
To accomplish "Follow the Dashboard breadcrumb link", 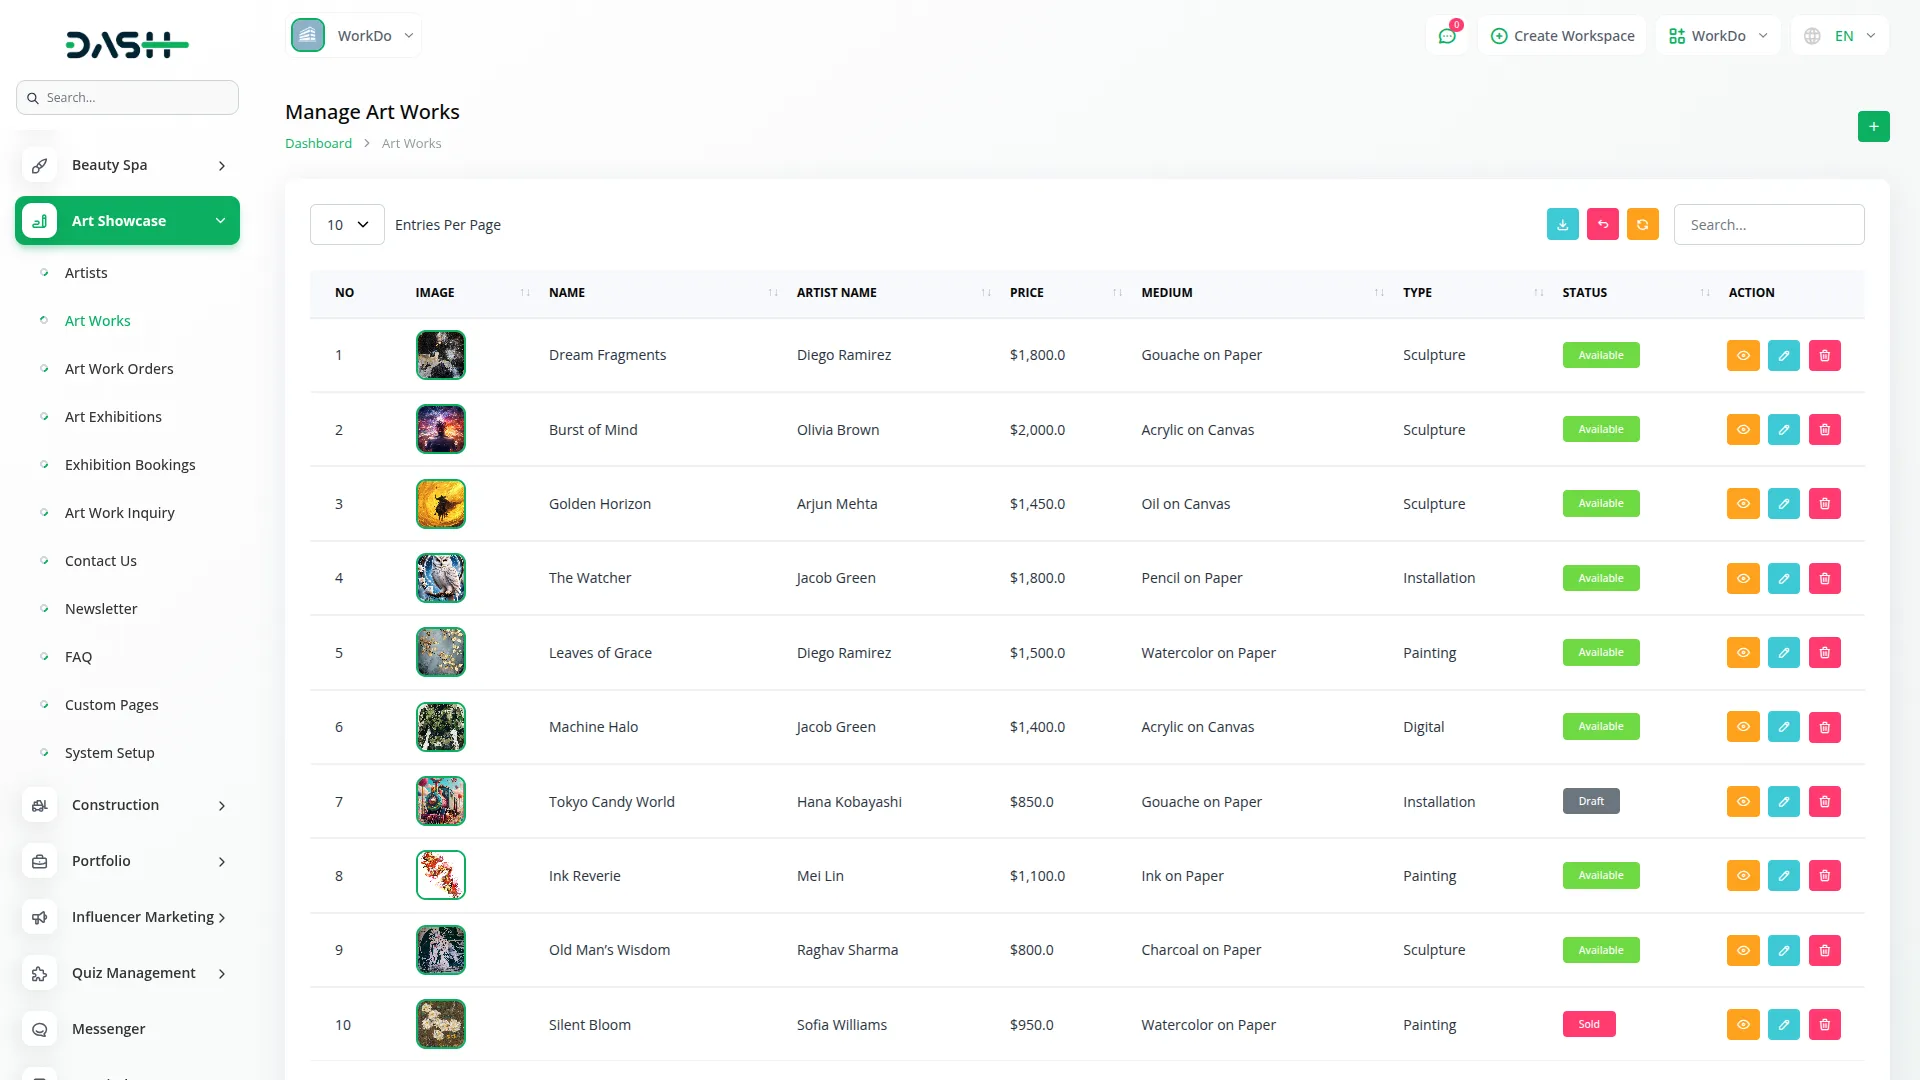I will click(x=318, y=144).
